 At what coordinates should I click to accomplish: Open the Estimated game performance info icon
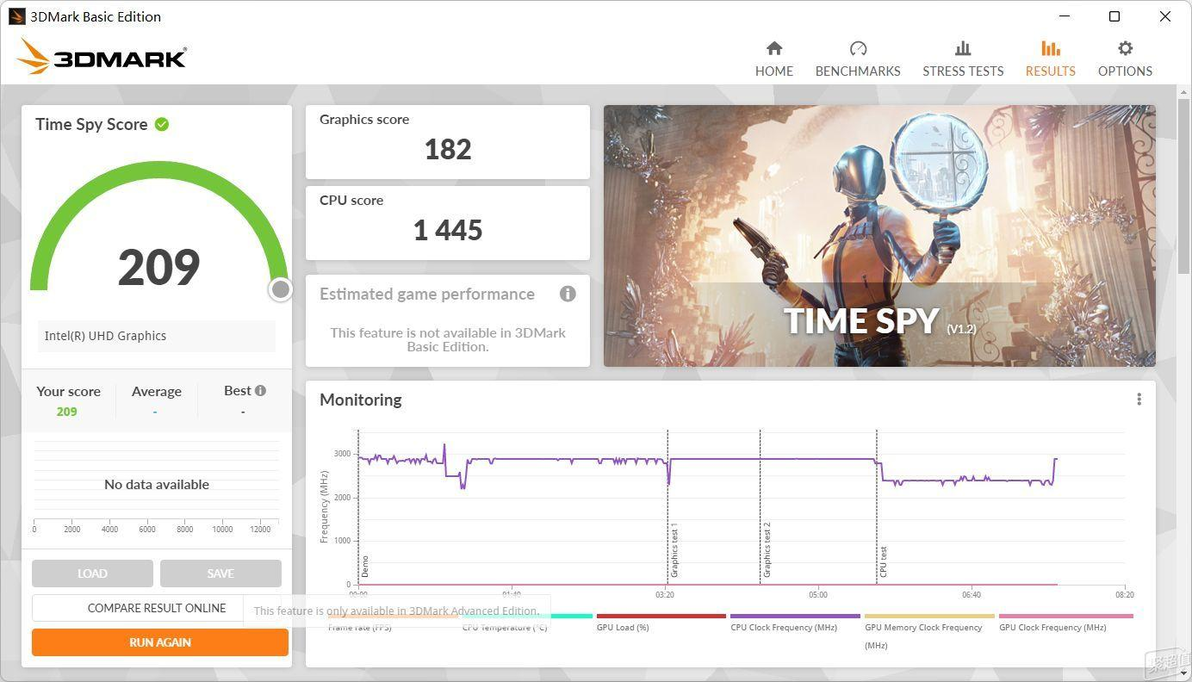567,293
